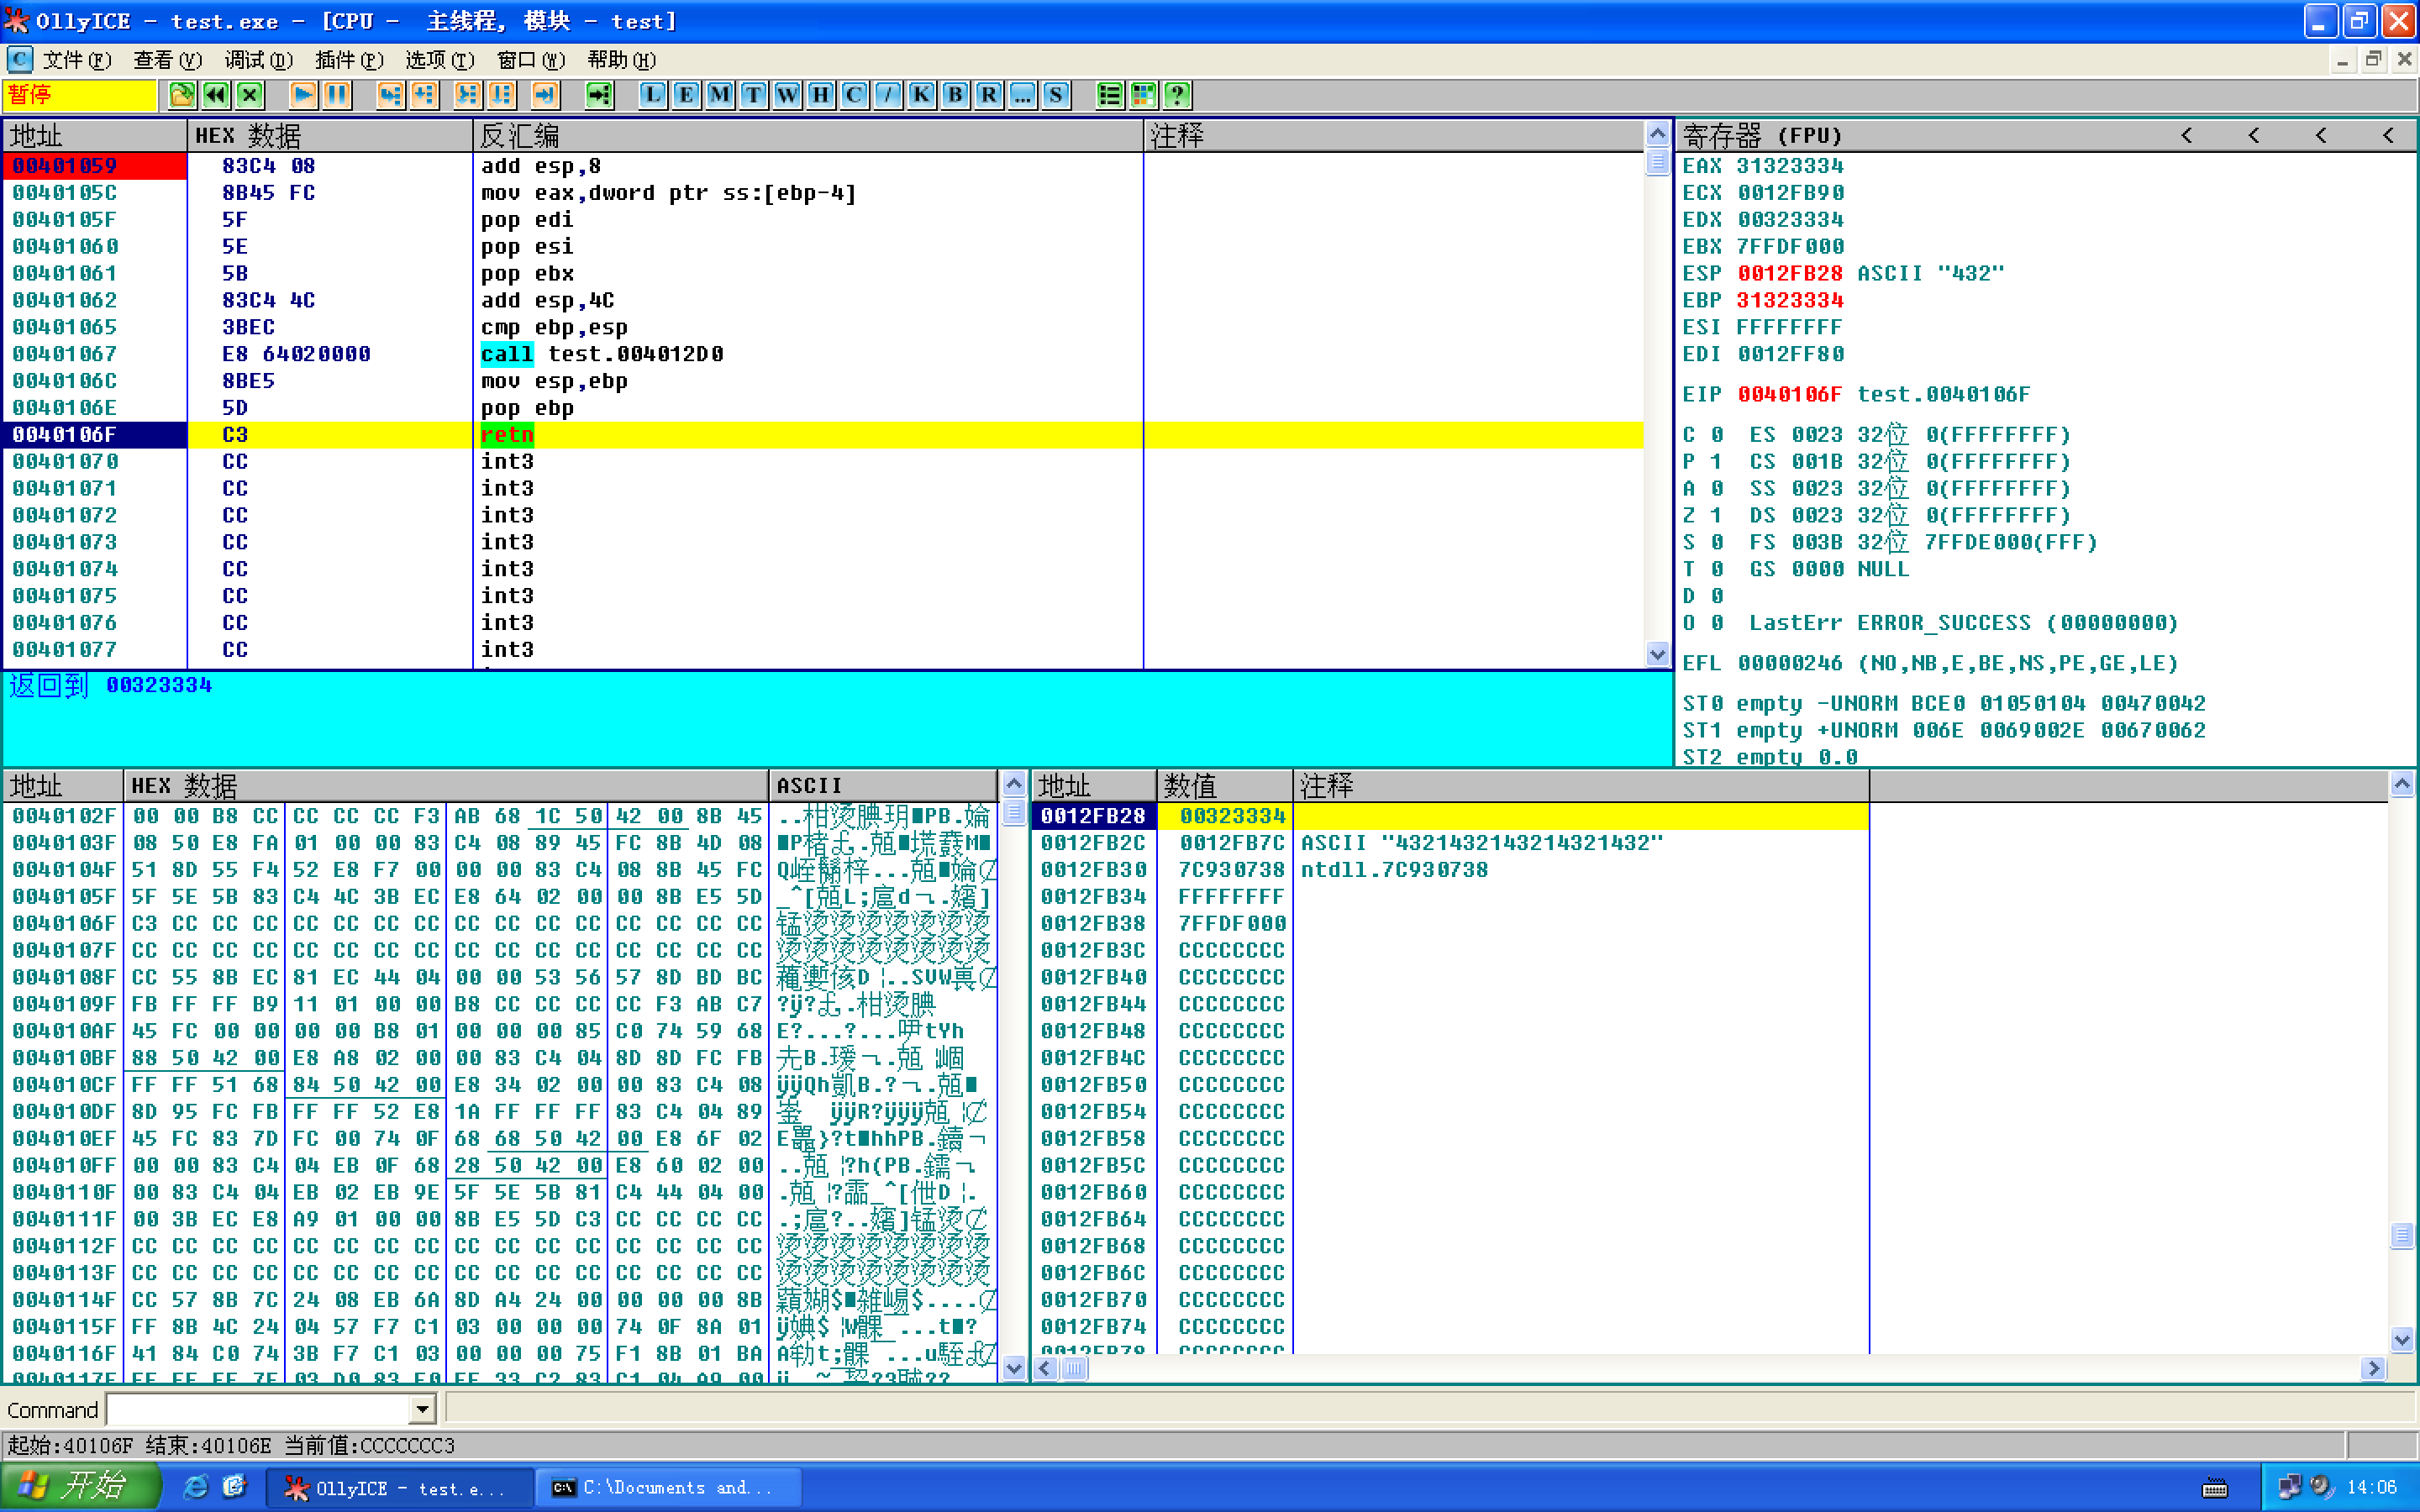2420x1512 pixels.
Task: Open the 窗口(W) menu
Action: click(x=531, y=60)
